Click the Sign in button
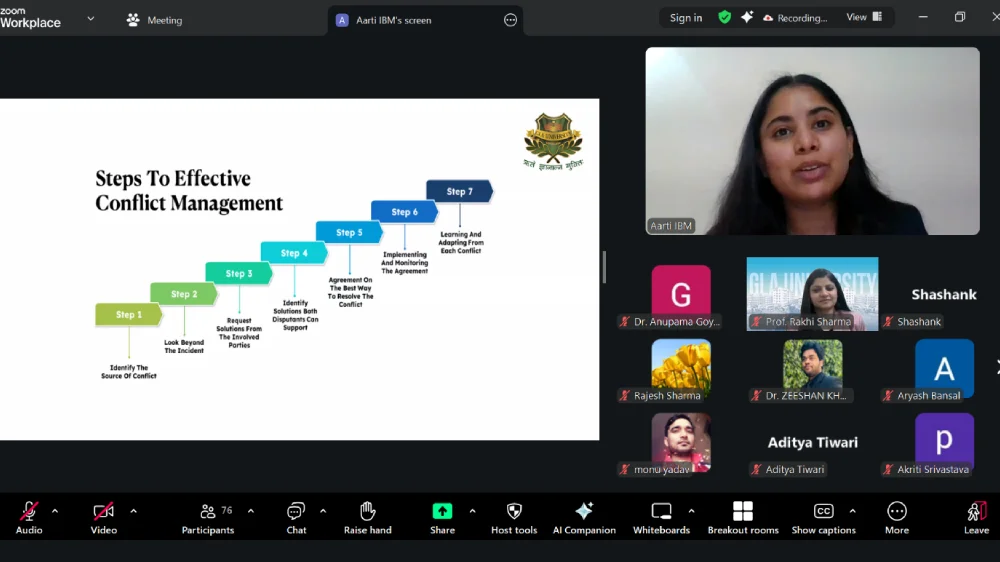Viewport: 1000px width, 562px height. click(686, 18)
